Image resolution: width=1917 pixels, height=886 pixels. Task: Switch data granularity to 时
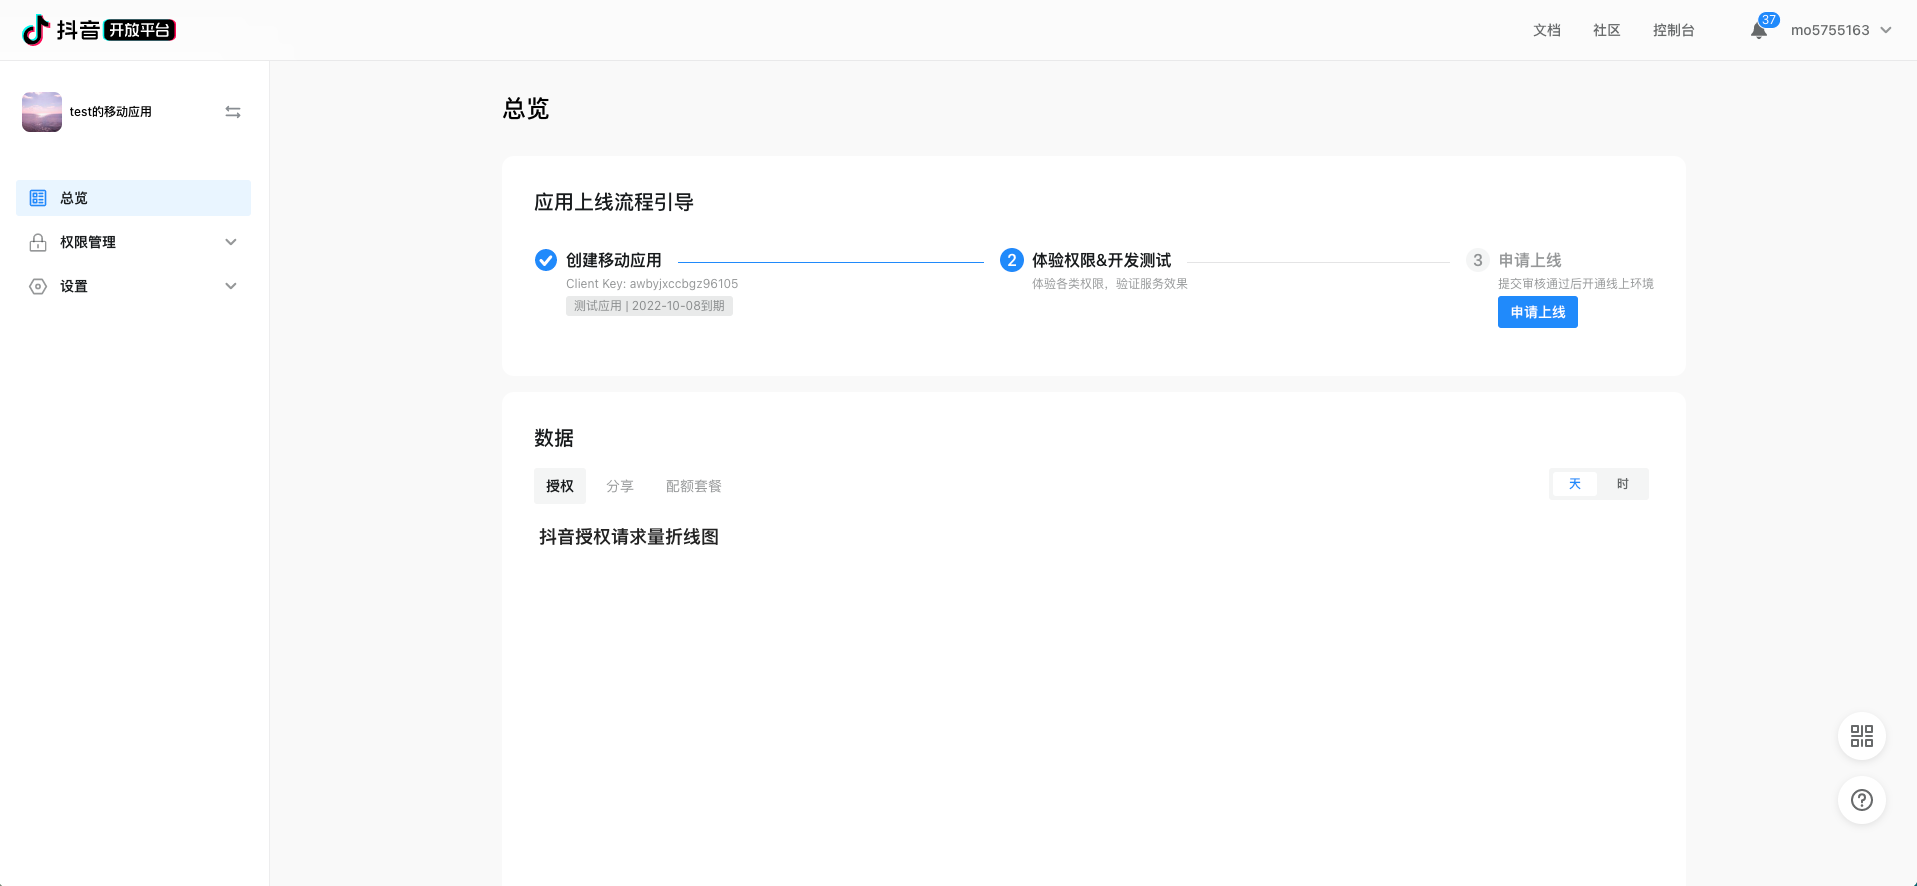pos(1623,484)
